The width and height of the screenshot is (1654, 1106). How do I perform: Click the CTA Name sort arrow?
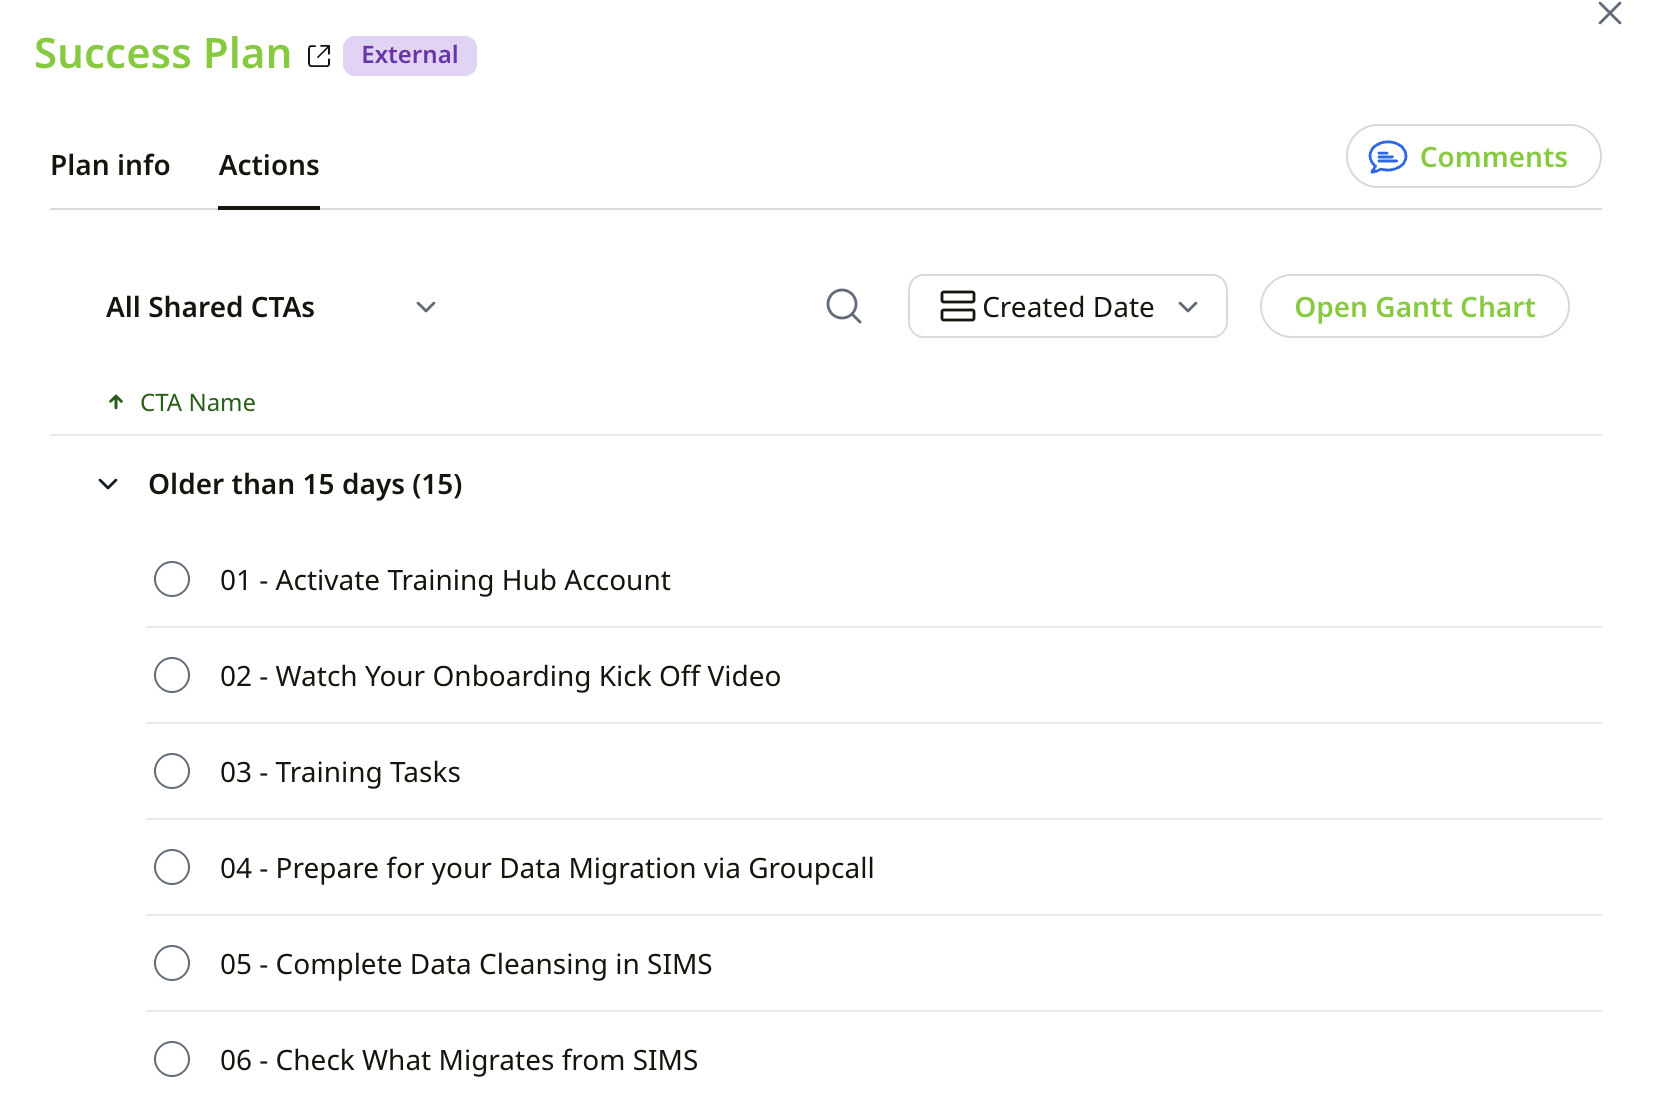[x=116, y=402]
